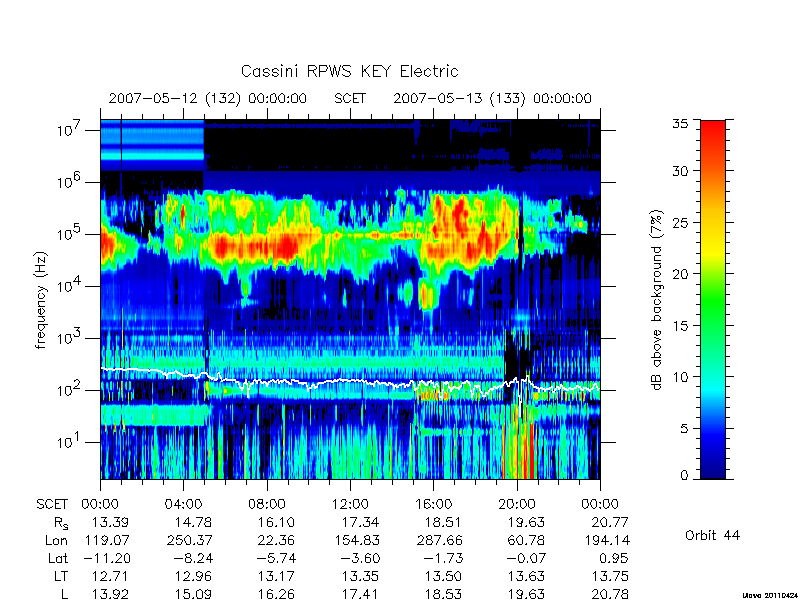Image resolution: width=800 pixels, height=600 pixels.
Task: Click LT value 13.17
Action: pos(276,576)
